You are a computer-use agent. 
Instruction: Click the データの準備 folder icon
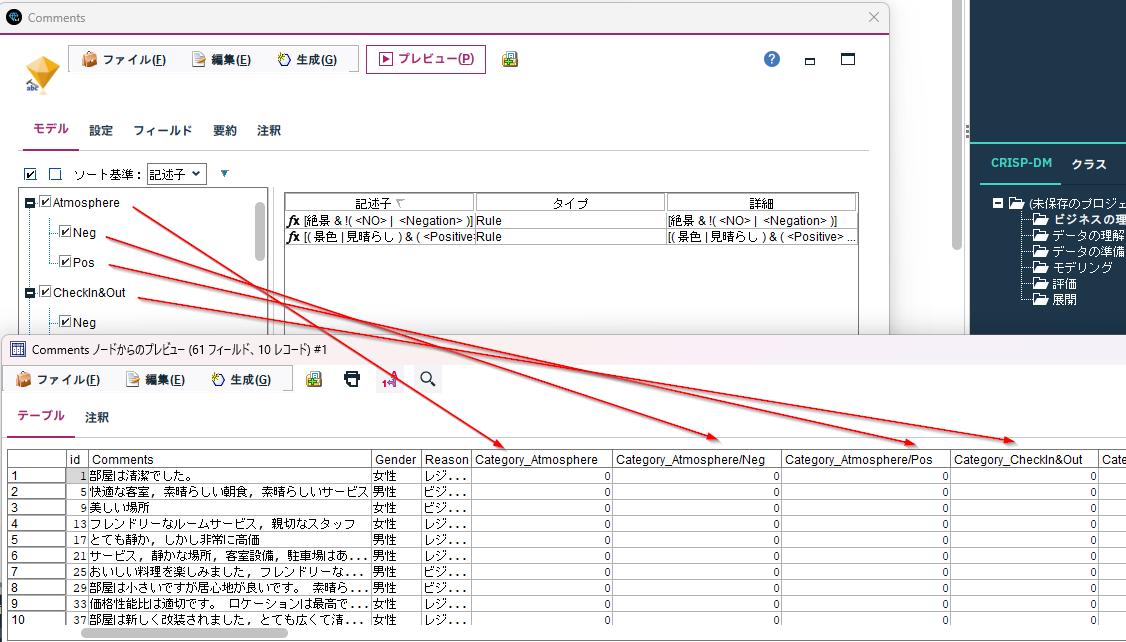click(x=1041, y=251)
